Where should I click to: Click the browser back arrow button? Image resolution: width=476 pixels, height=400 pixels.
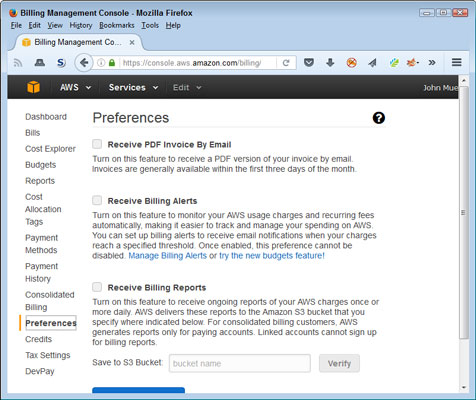(x=83, y=63)
